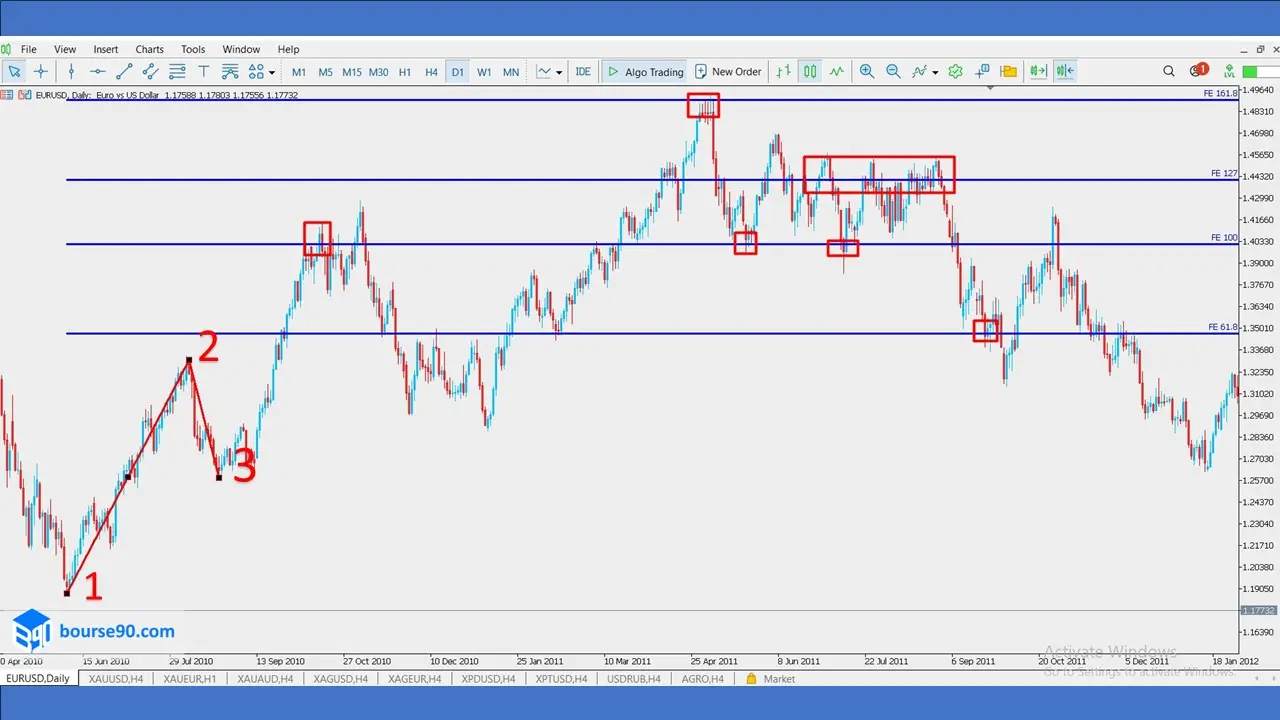The height and width of the screenshot is (720, 1280).
Task: Open the chart type dropdown arrow
Action: 559,72
